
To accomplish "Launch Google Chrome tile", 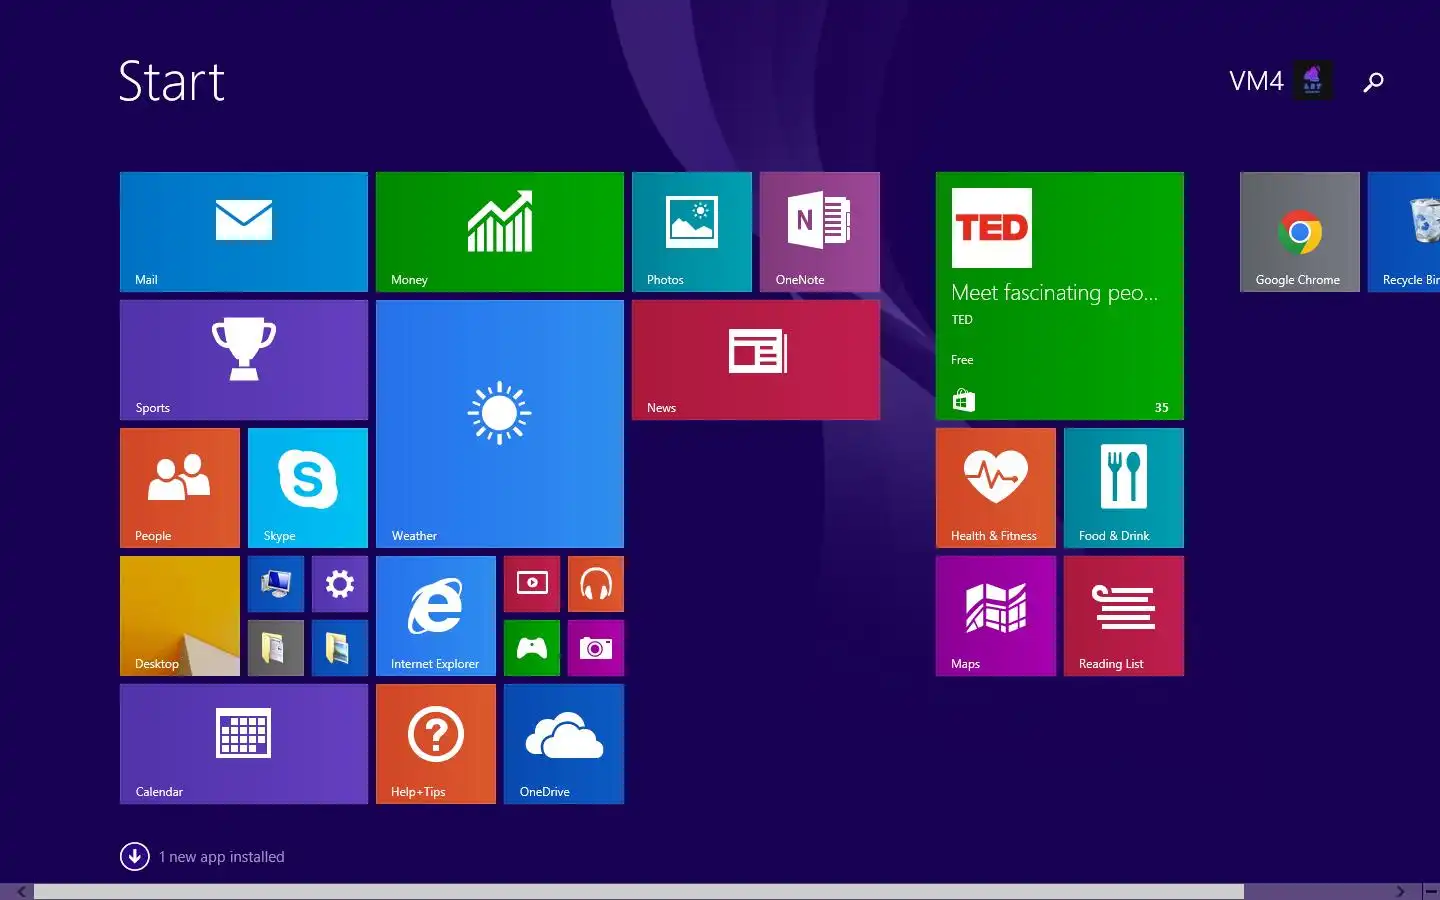I will 1300,232.
